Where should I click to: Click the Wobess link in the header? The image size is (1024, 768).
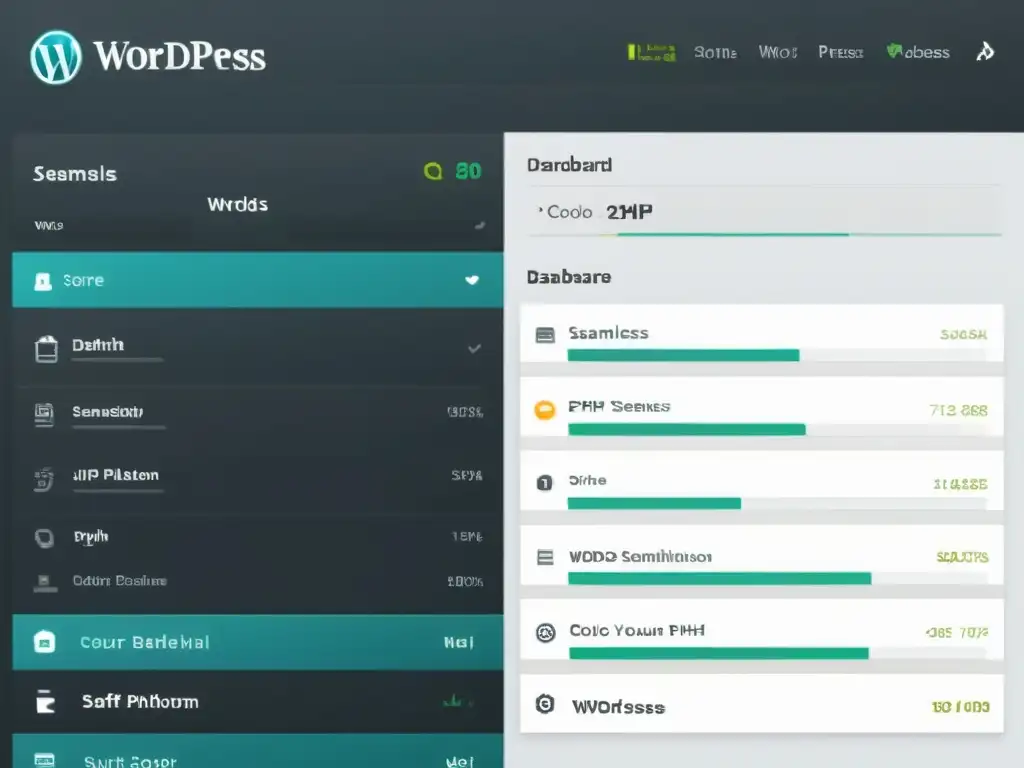[918, 52]
